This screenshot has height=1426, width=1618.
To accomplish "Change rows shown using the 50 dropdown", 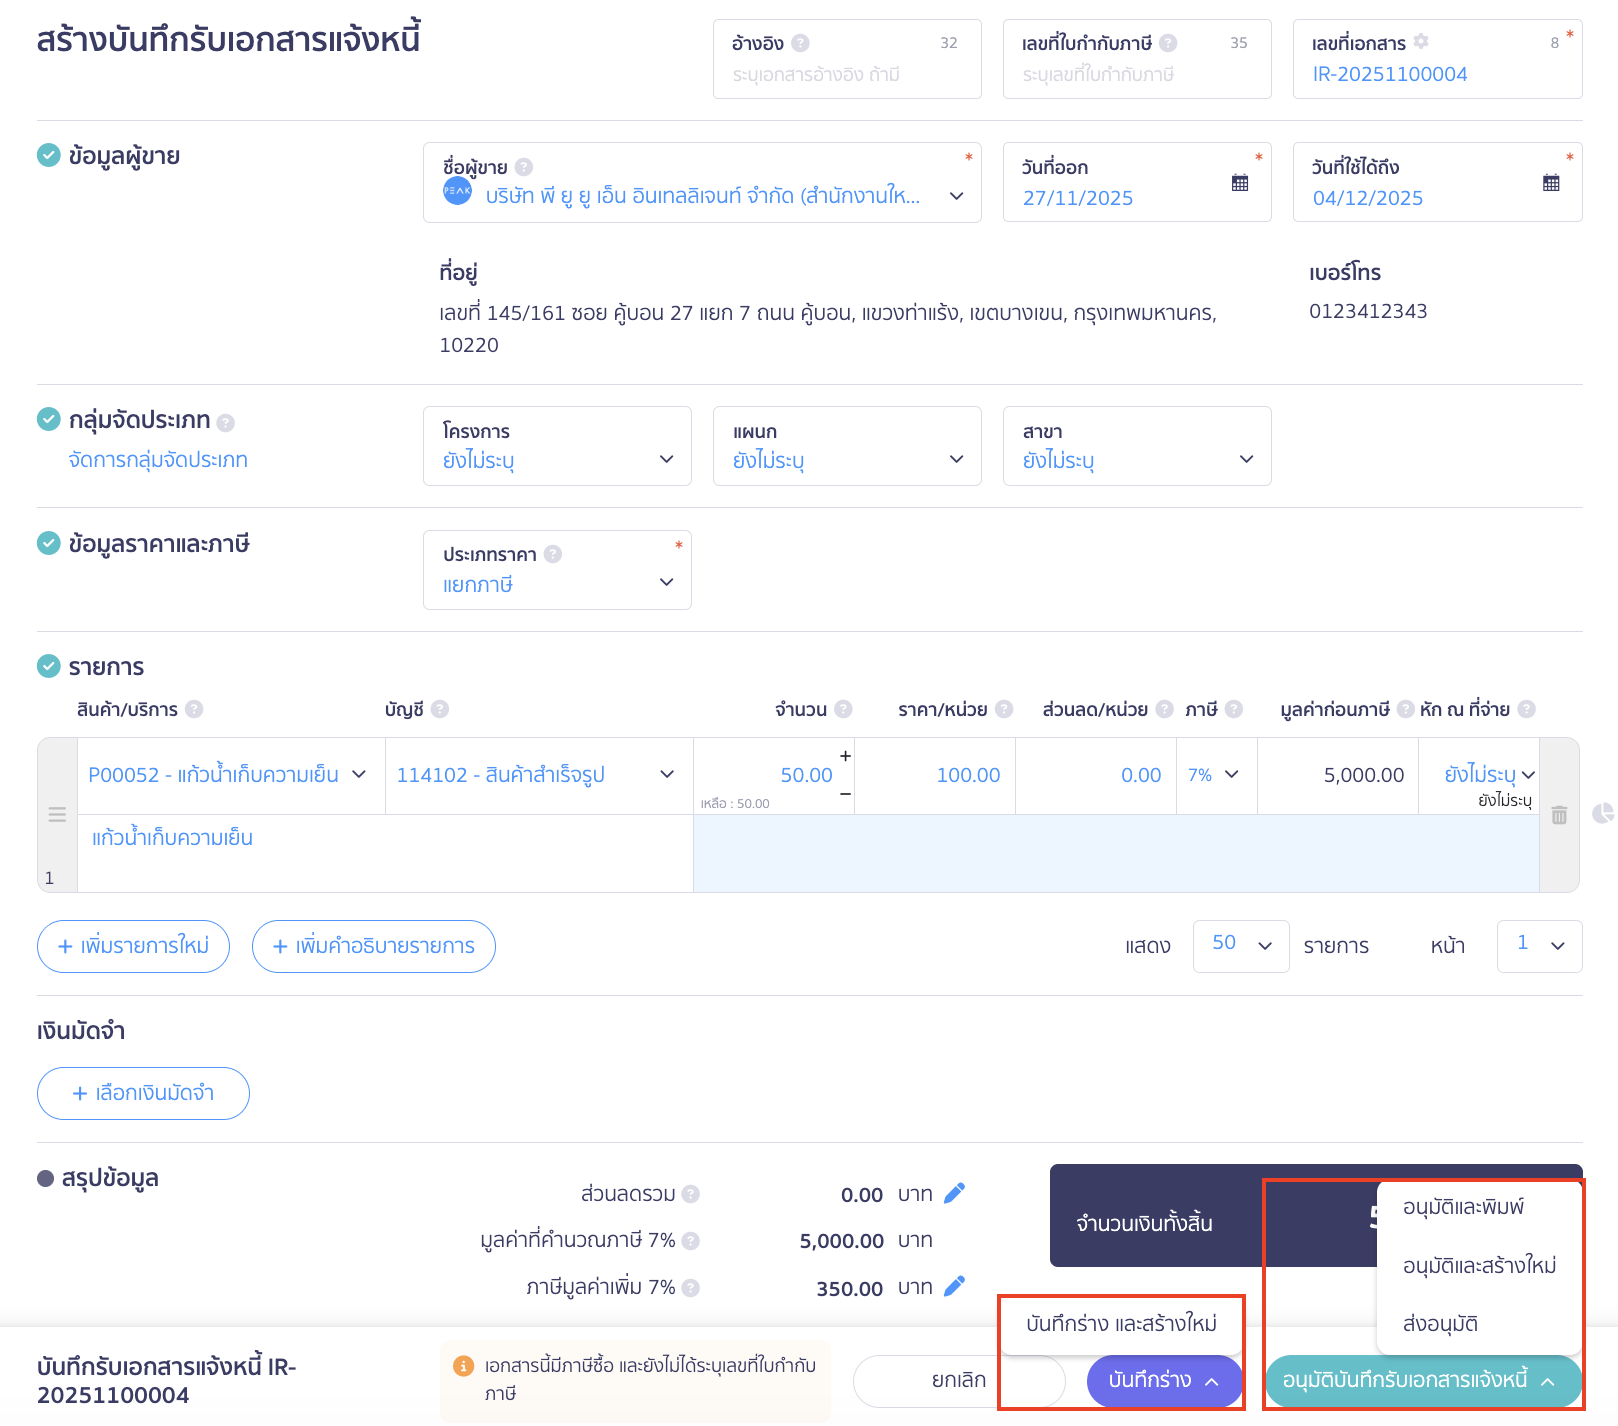I will (x=1240, y=946).
